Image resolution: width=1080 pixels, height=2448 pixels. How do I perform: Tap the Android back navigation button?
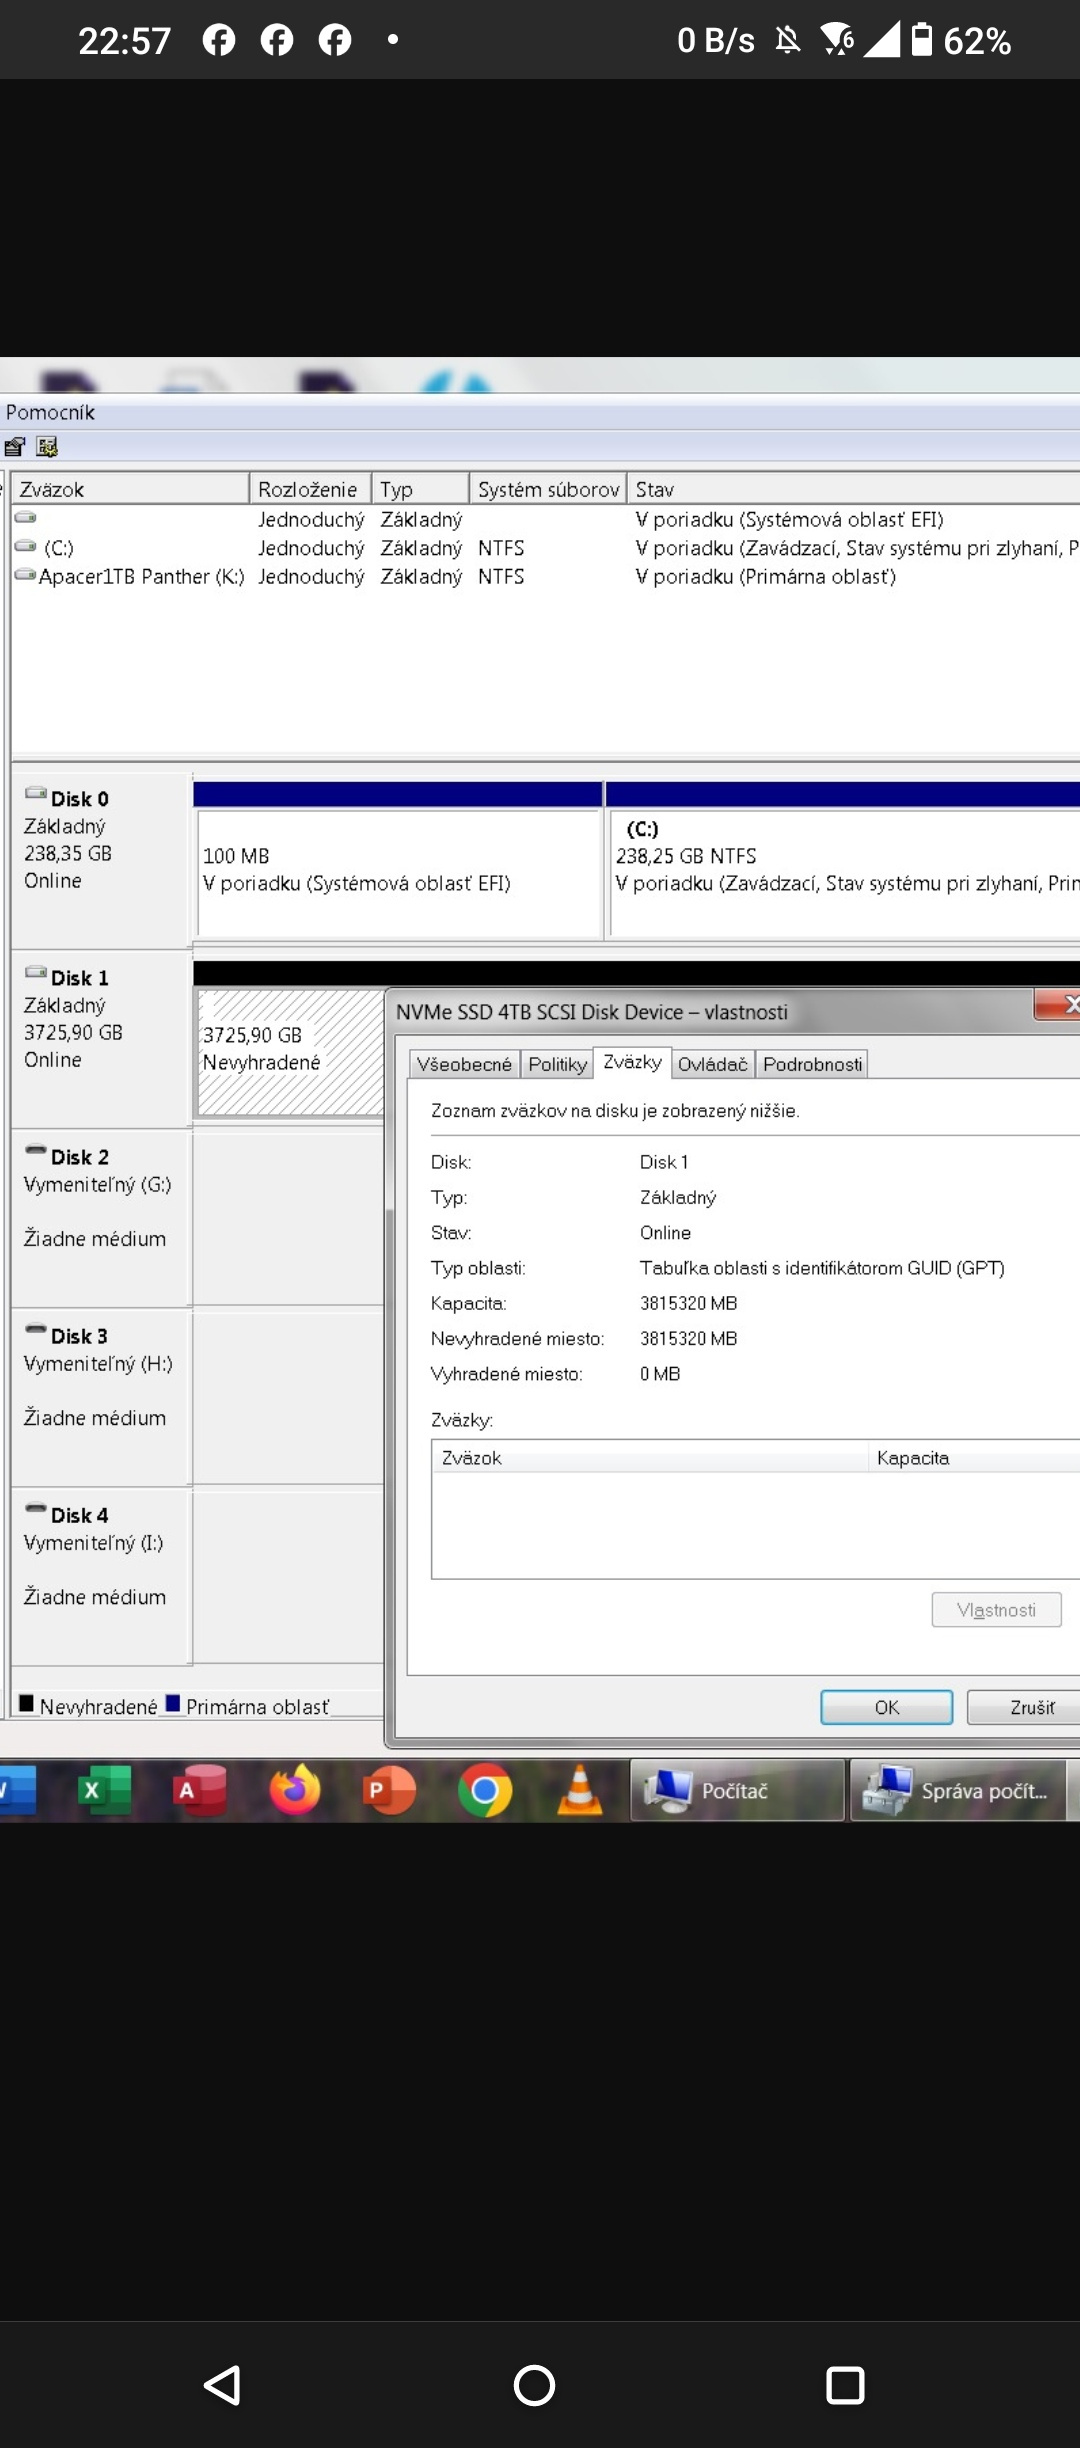pyautogui.click(x=223, y=2385)
